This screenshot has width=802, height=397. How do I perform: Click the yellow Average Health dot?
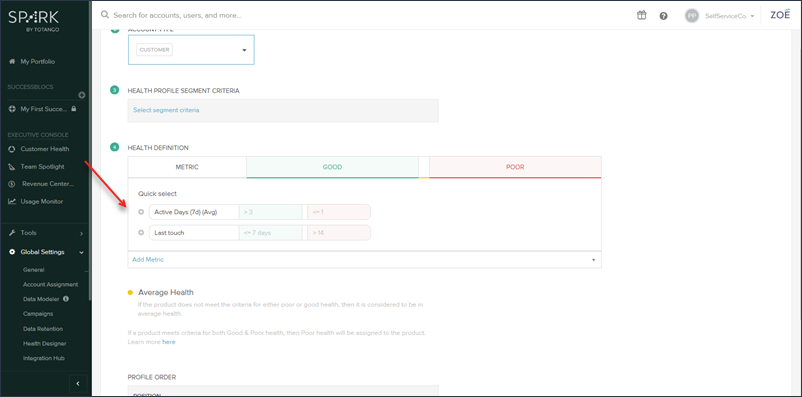coord(130,293)
